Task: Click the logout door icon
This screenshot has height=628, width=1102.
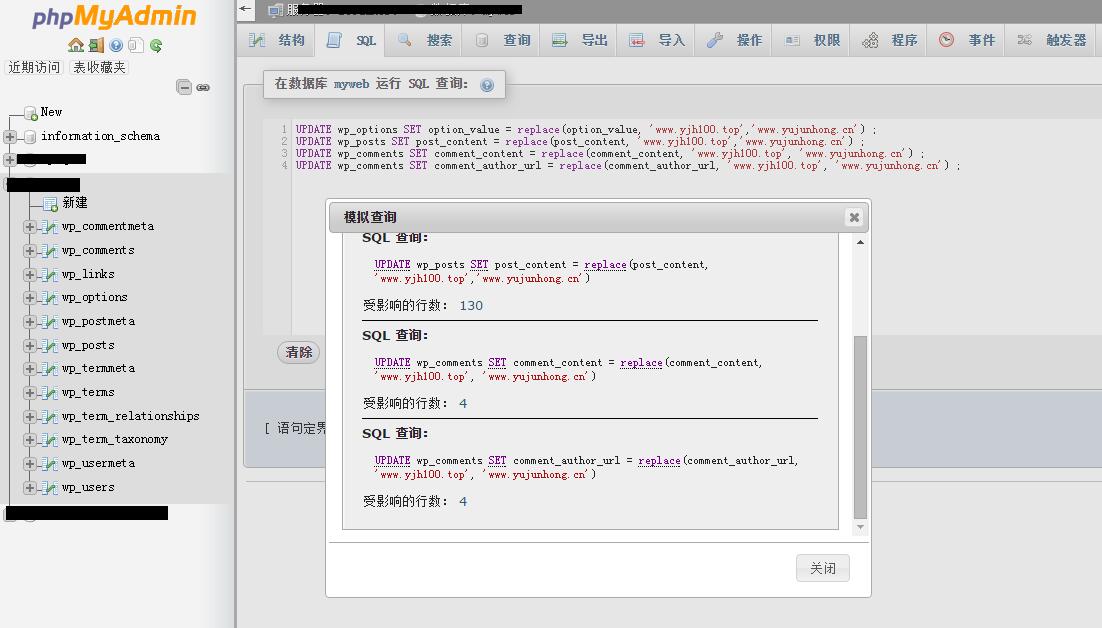Action: coord(96,45)
